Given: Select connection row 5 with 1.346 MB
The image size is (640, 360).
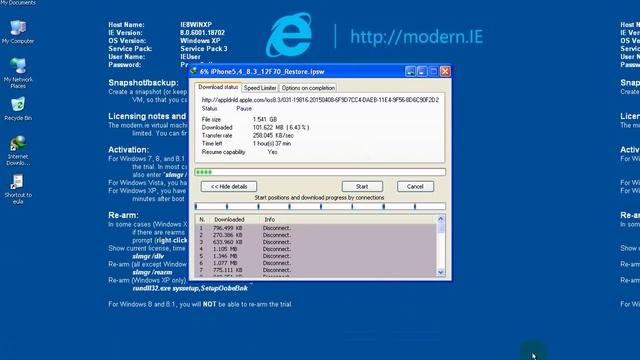Looking at the screenshot, I should 316,256.
